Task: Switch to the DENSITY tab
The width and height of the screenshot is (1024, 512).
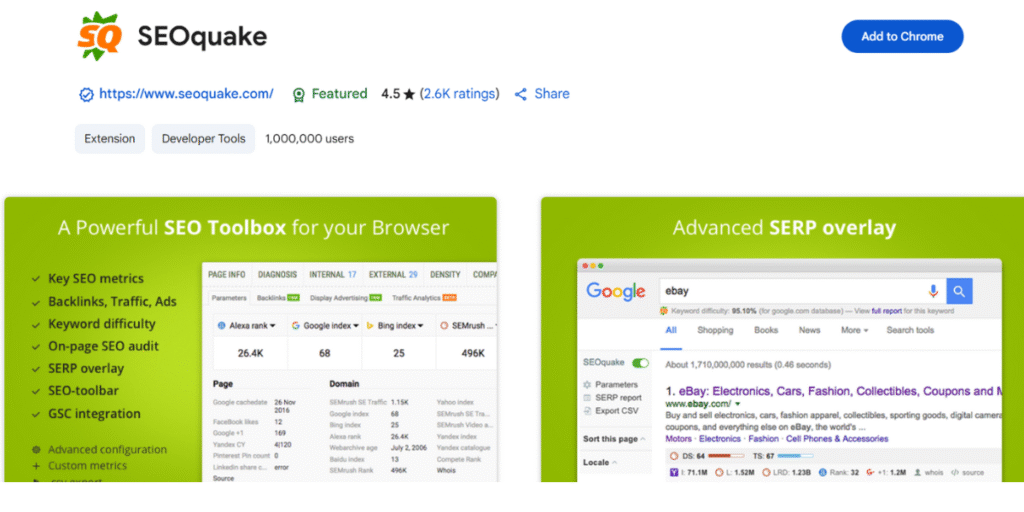Action: [x=445, y=275]
